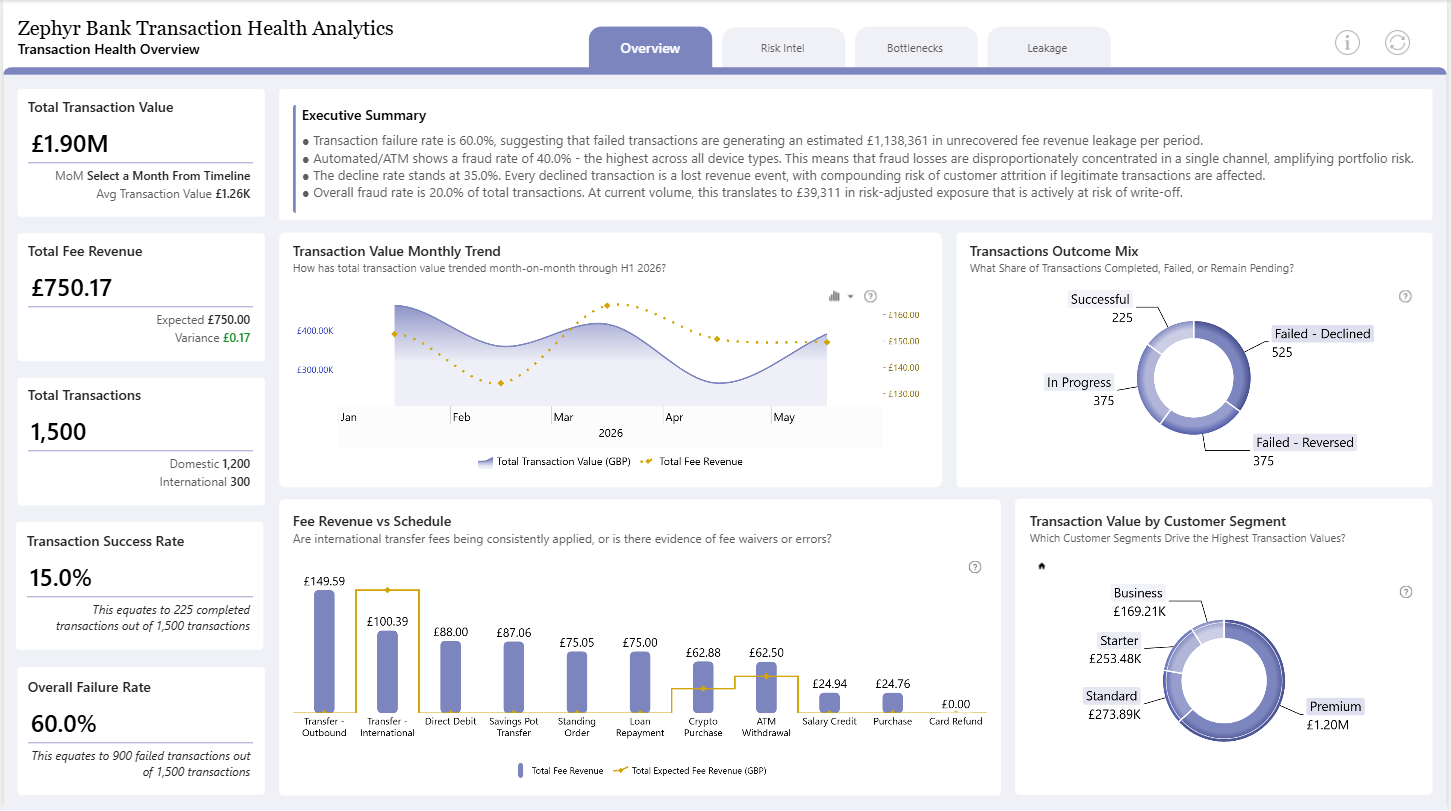Select the Transfer - Outbound bar
The width and height of the screenshot is (1451, 811).
coord(324,650)
